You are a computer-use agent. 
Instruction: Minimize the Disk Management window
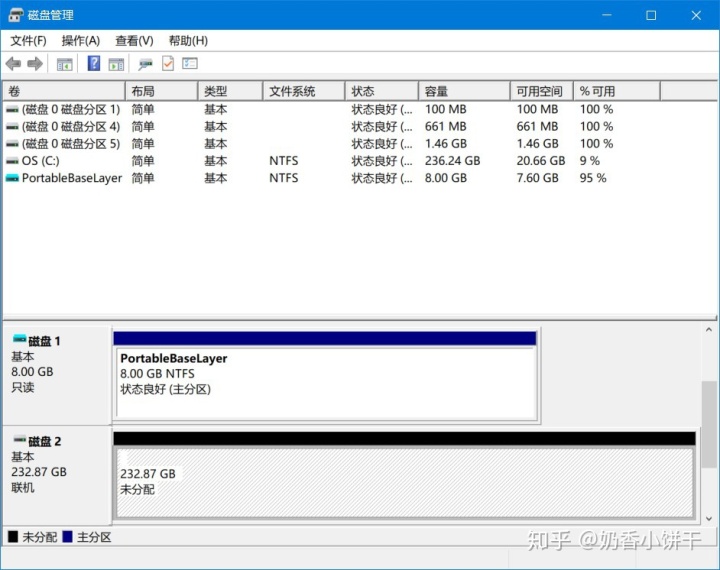pyautogui.click(x=607, y=15)
